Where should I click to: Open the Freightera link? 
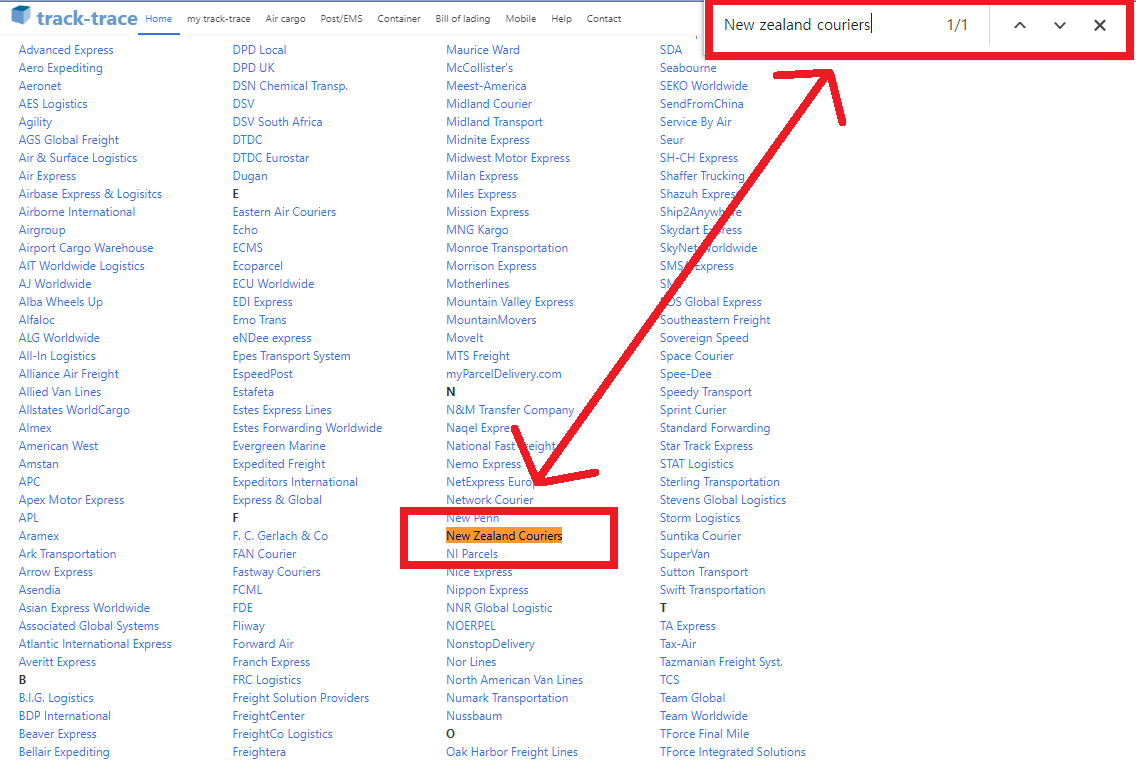coord(259,752)
